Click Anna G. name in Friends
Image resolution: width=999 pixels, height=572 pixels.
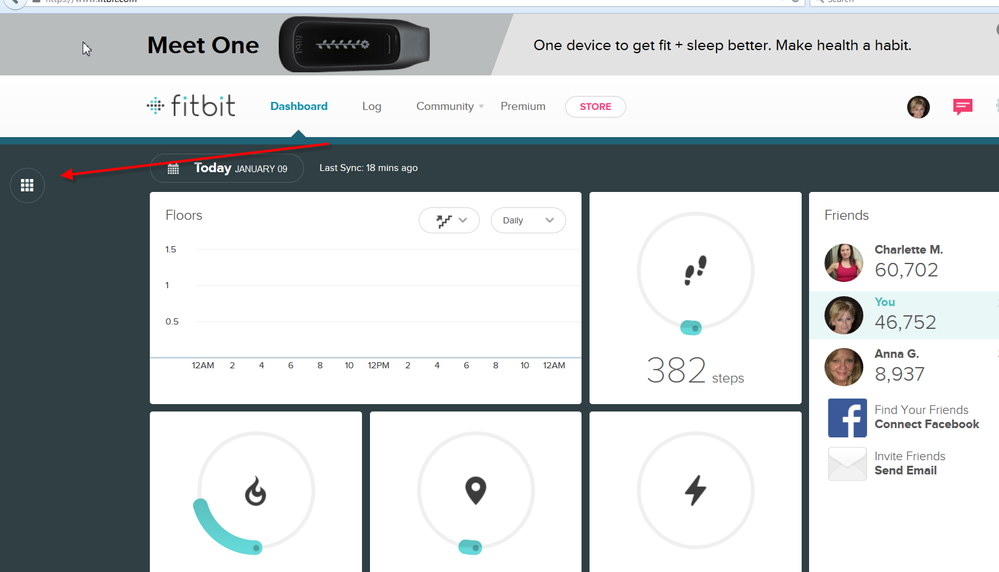point(896,354)
